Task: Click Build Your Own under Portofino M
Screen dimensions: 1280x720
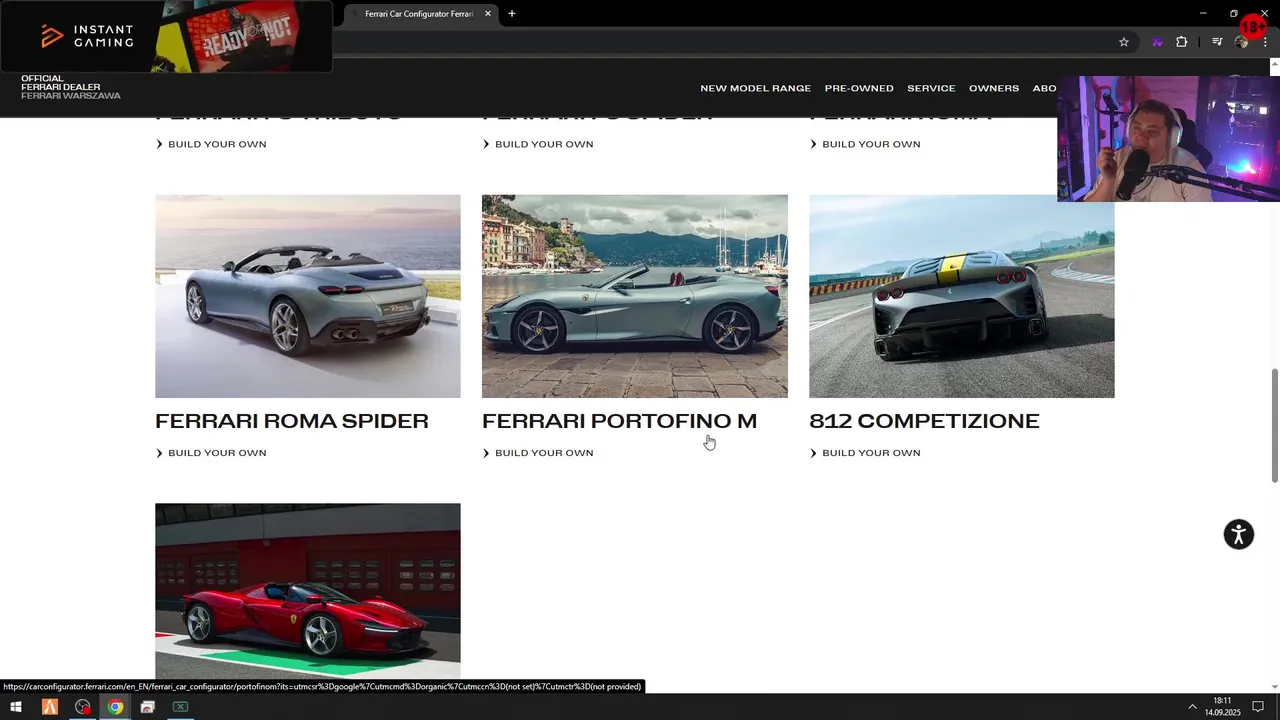Action: 538,453
